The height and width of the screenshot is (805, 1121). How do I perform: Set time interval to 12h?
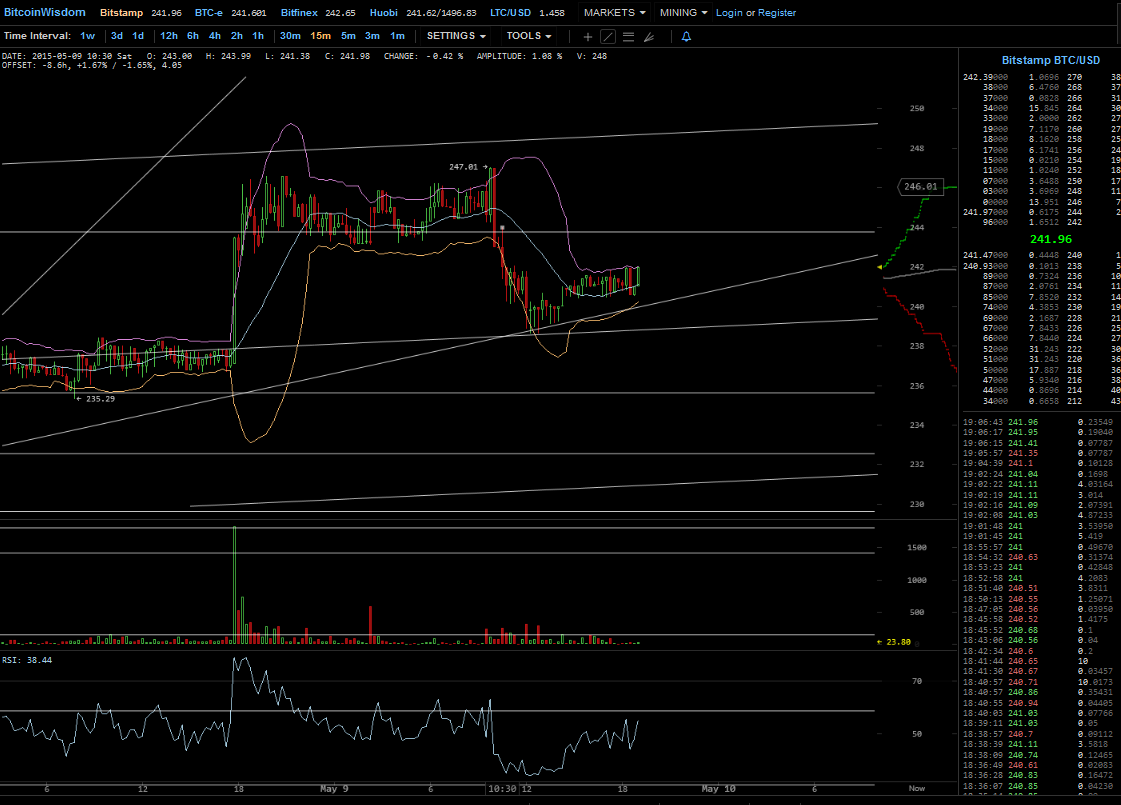(x=169, y=36)
